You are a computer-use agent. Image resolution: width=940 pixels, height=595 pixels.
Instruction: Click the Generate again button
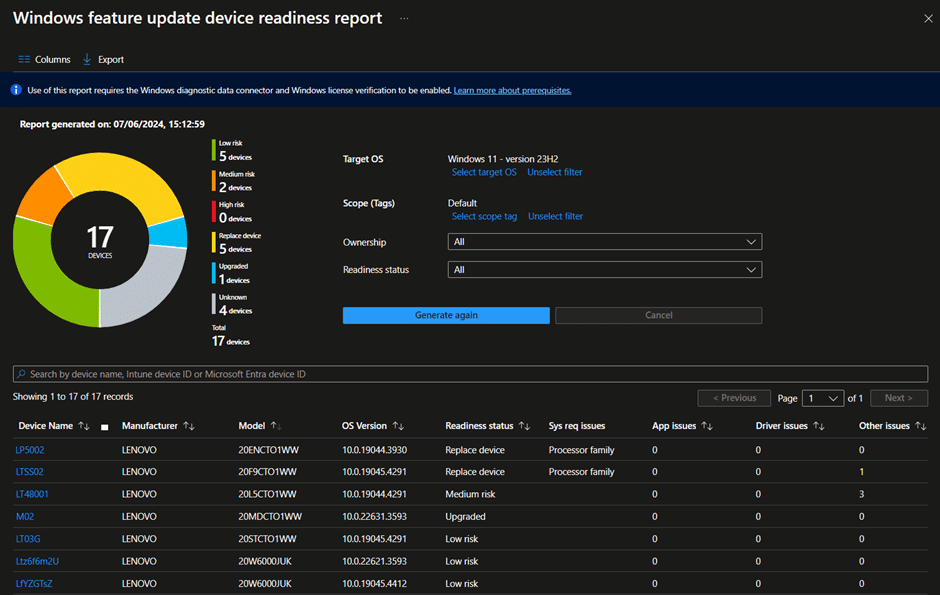click(446, 315)
